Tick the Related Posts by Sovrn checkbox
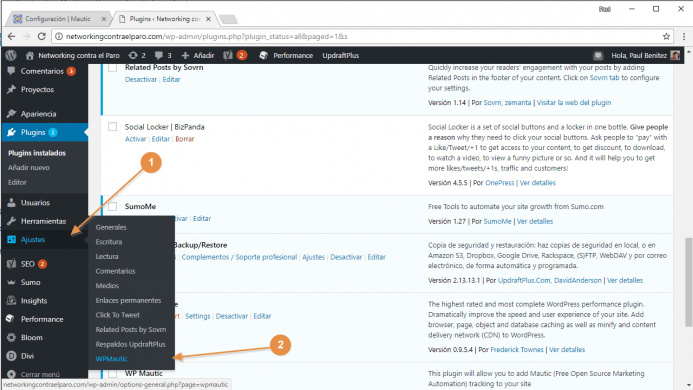This screenshot has width=693, height=390. [113, 67]
